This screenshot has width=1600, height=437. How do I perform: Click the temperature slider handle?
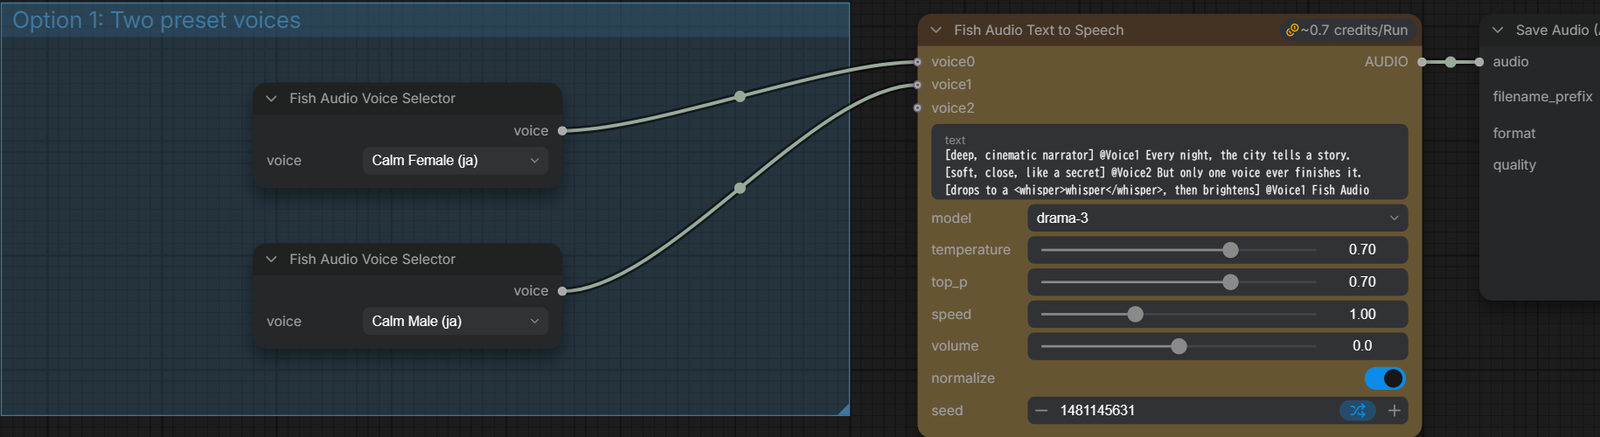(1230, 250)
